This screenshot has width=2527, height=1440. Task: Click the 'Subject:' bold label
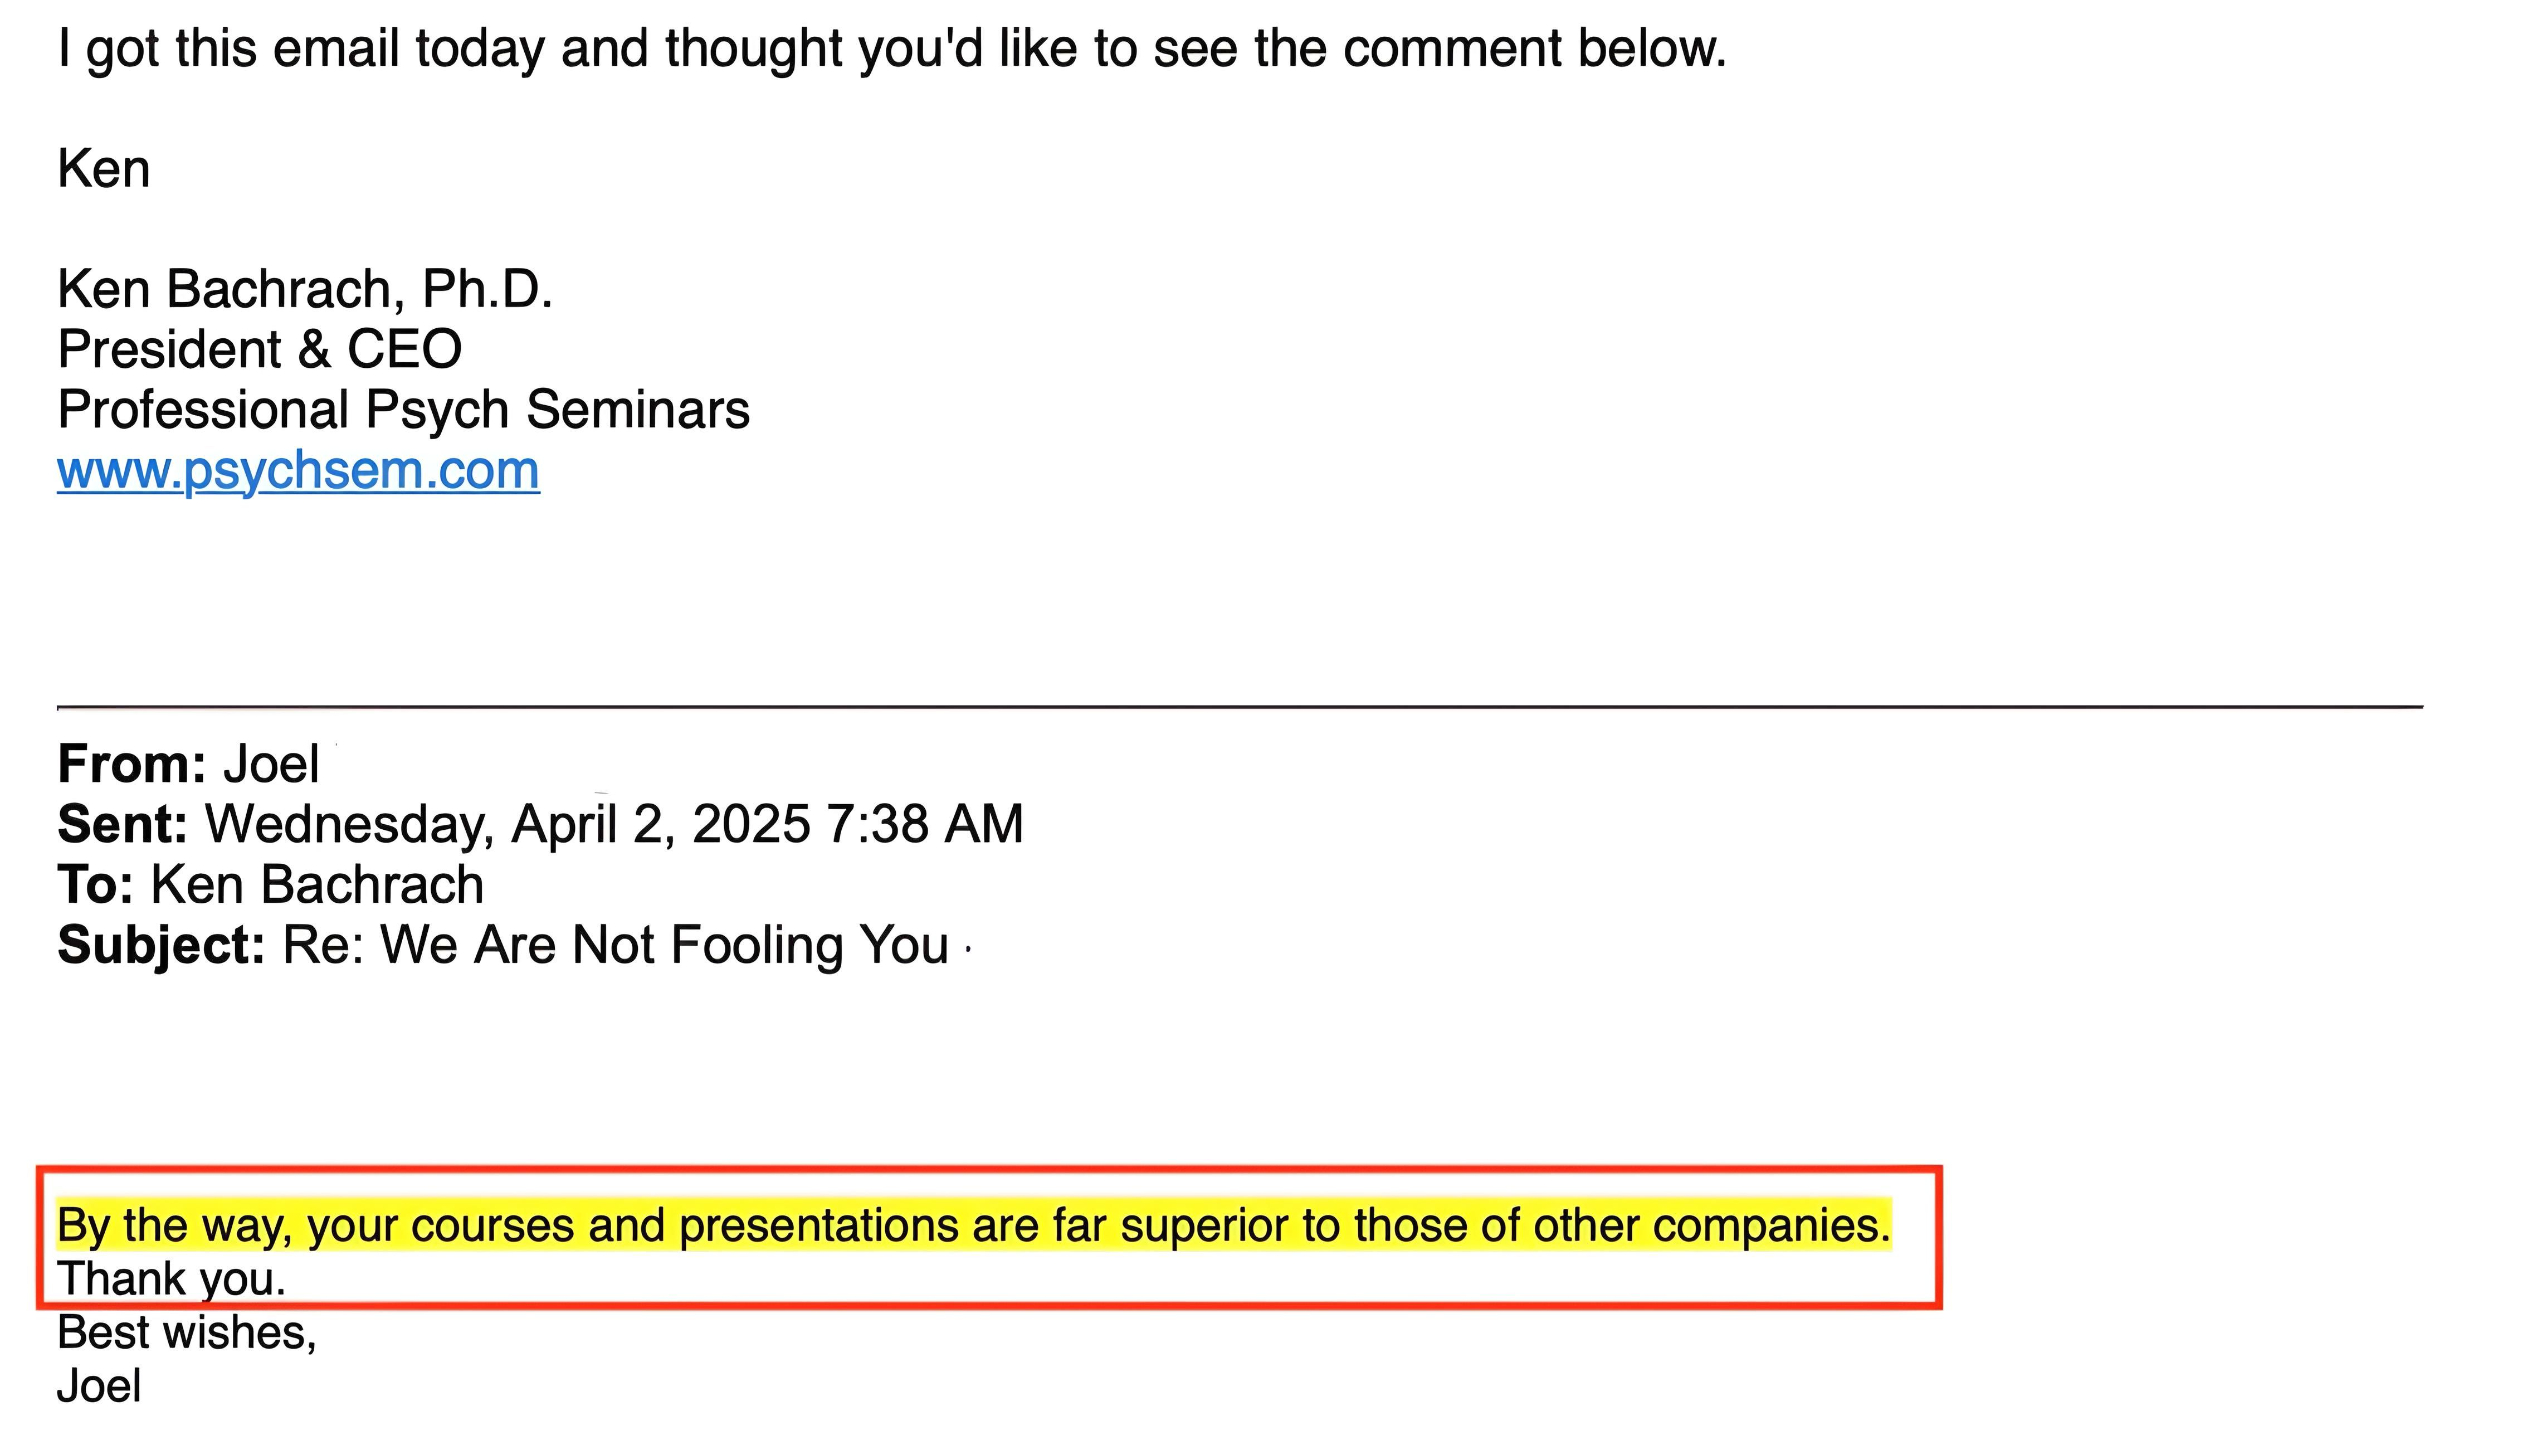[161, 946]
